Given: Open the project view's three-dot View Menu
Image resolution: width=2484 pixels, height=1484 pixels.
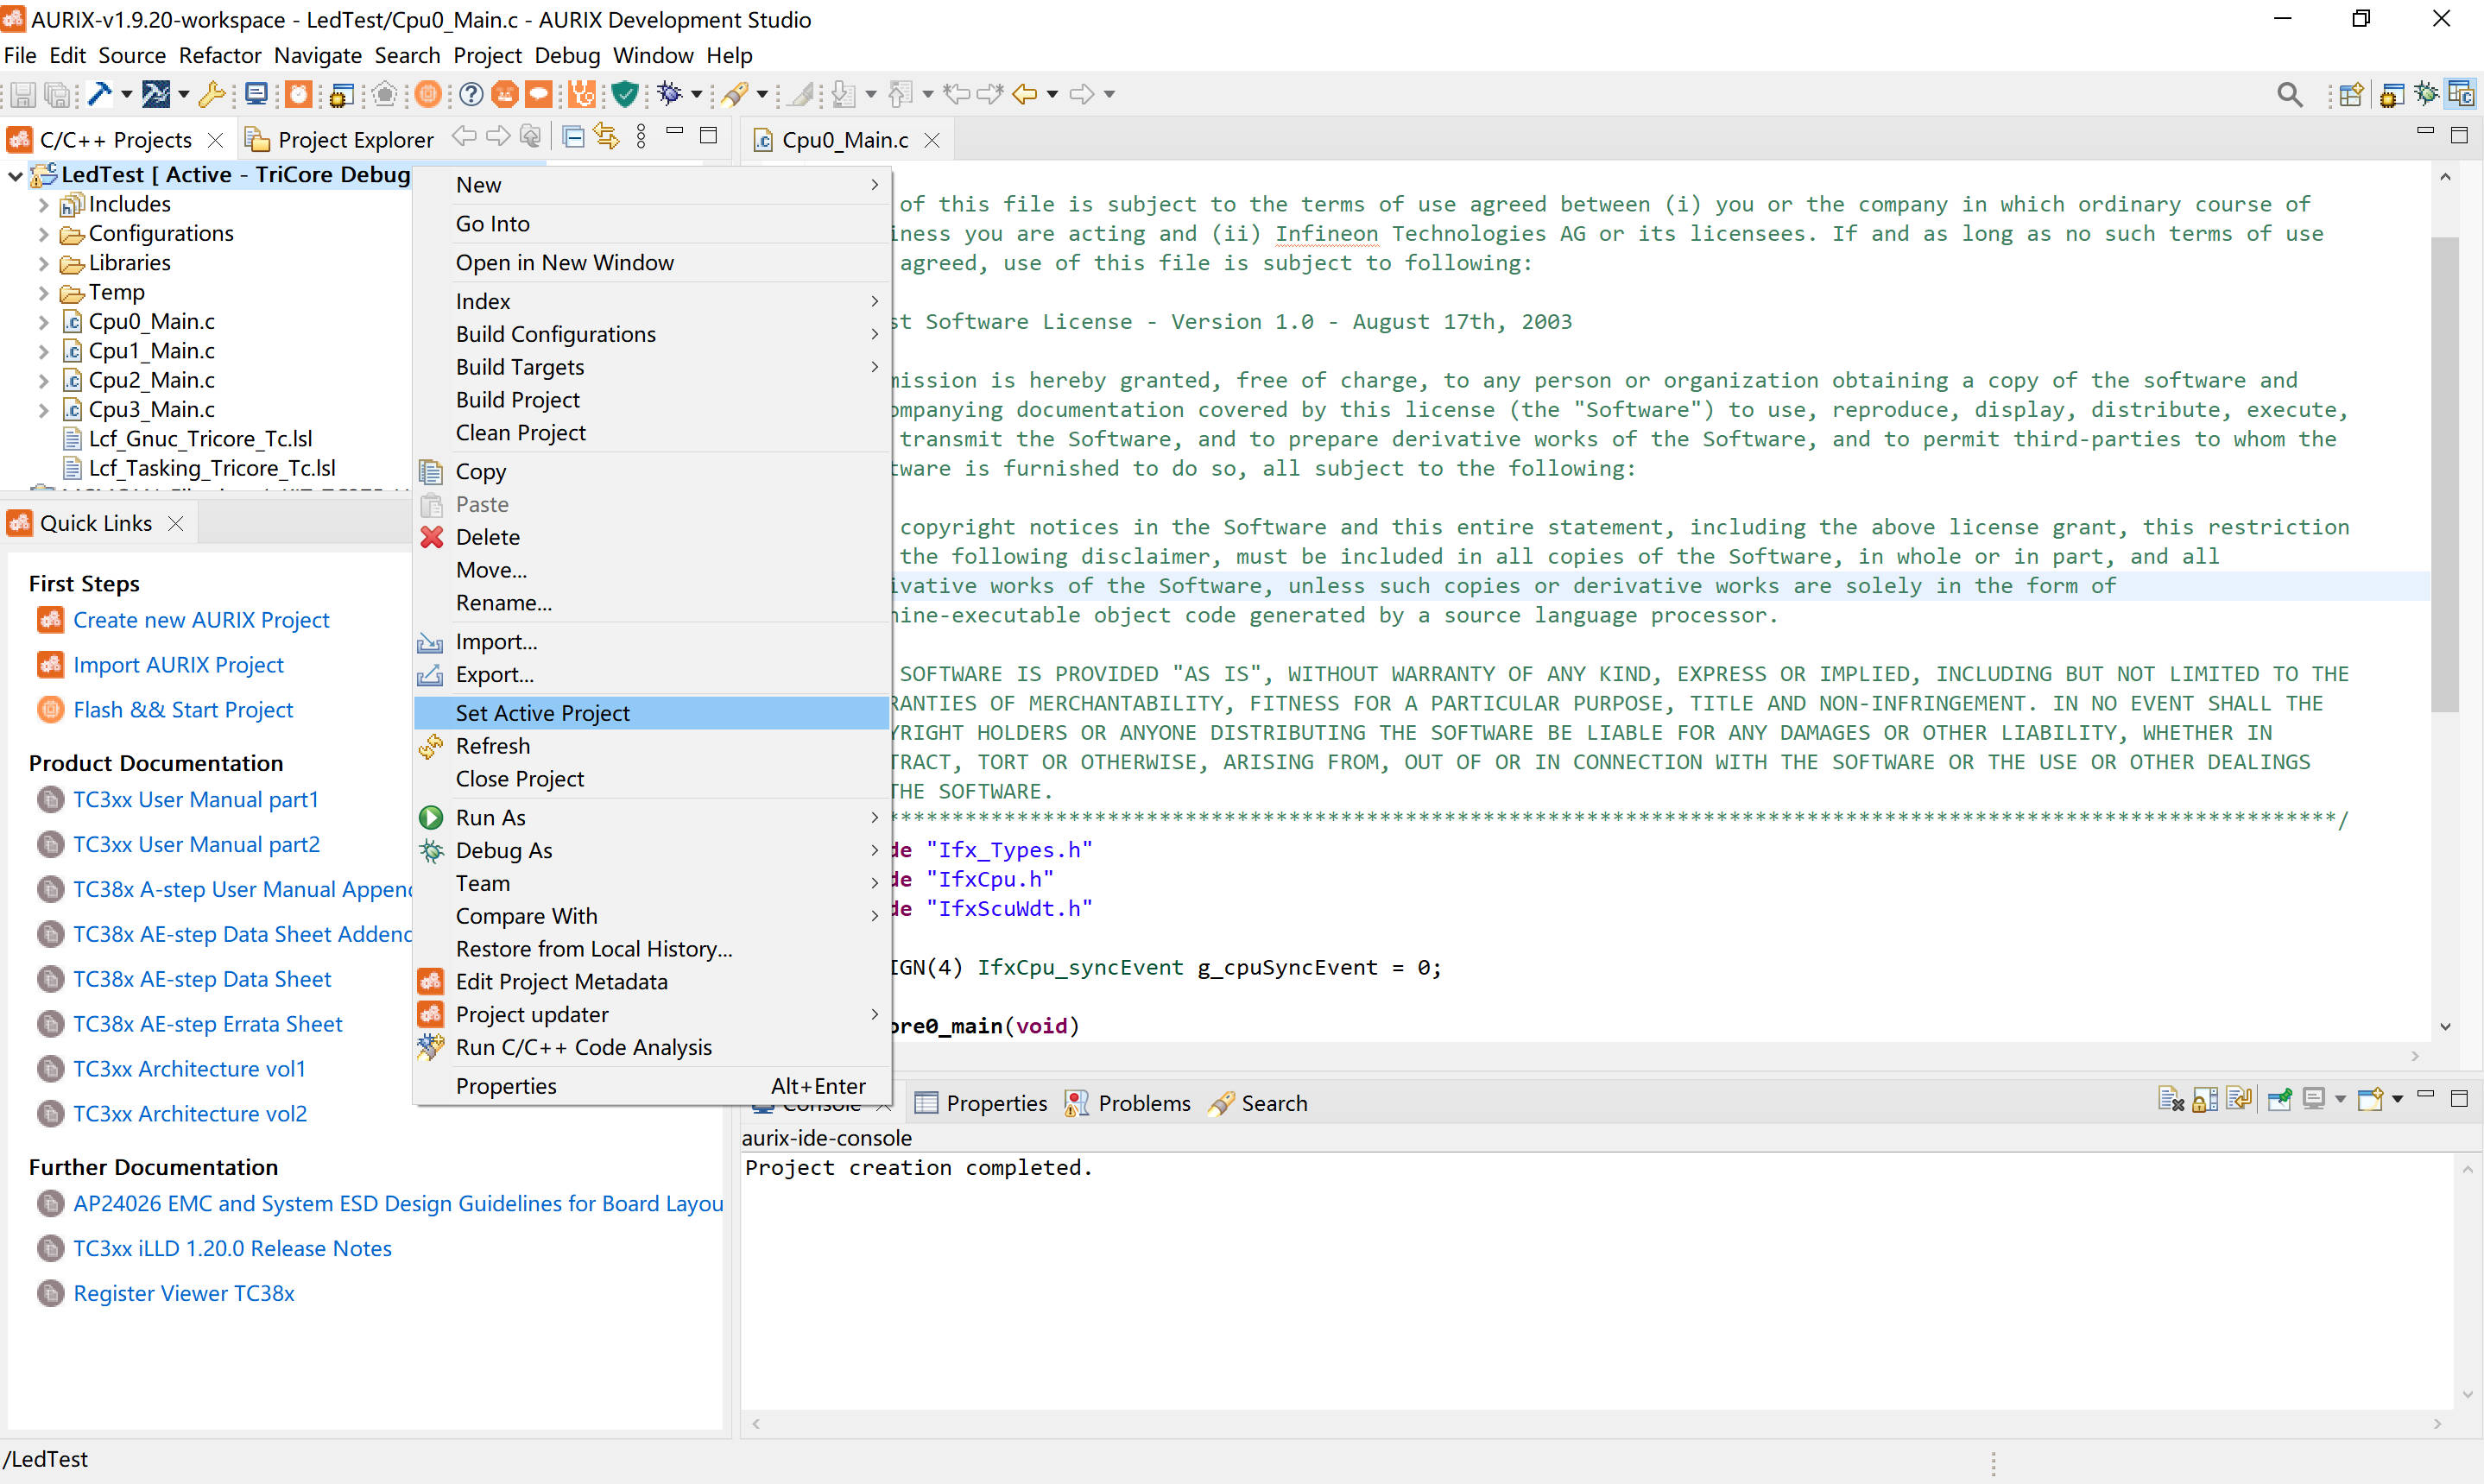Looking at the screenshot, I should (x=641, y=137).
